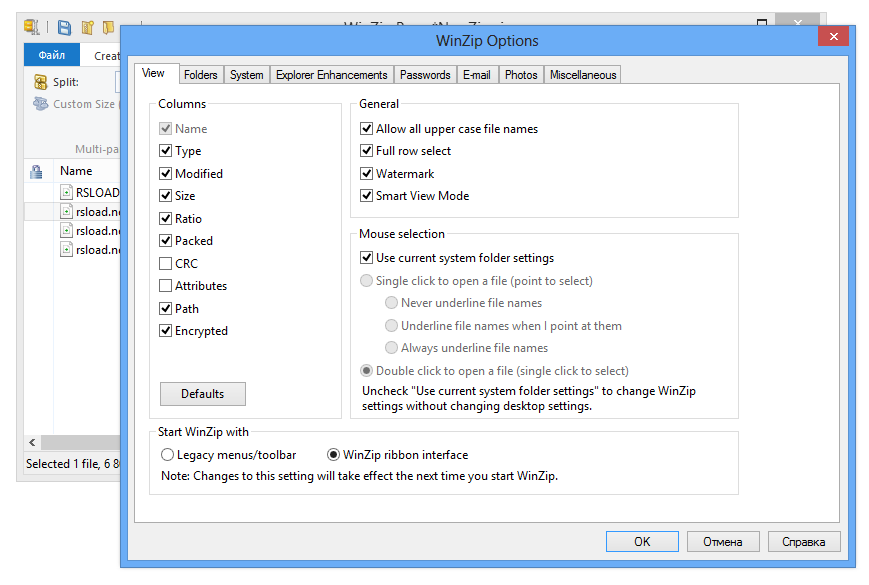
Task: Open the Miscellaneous tab
Action: 583,75
